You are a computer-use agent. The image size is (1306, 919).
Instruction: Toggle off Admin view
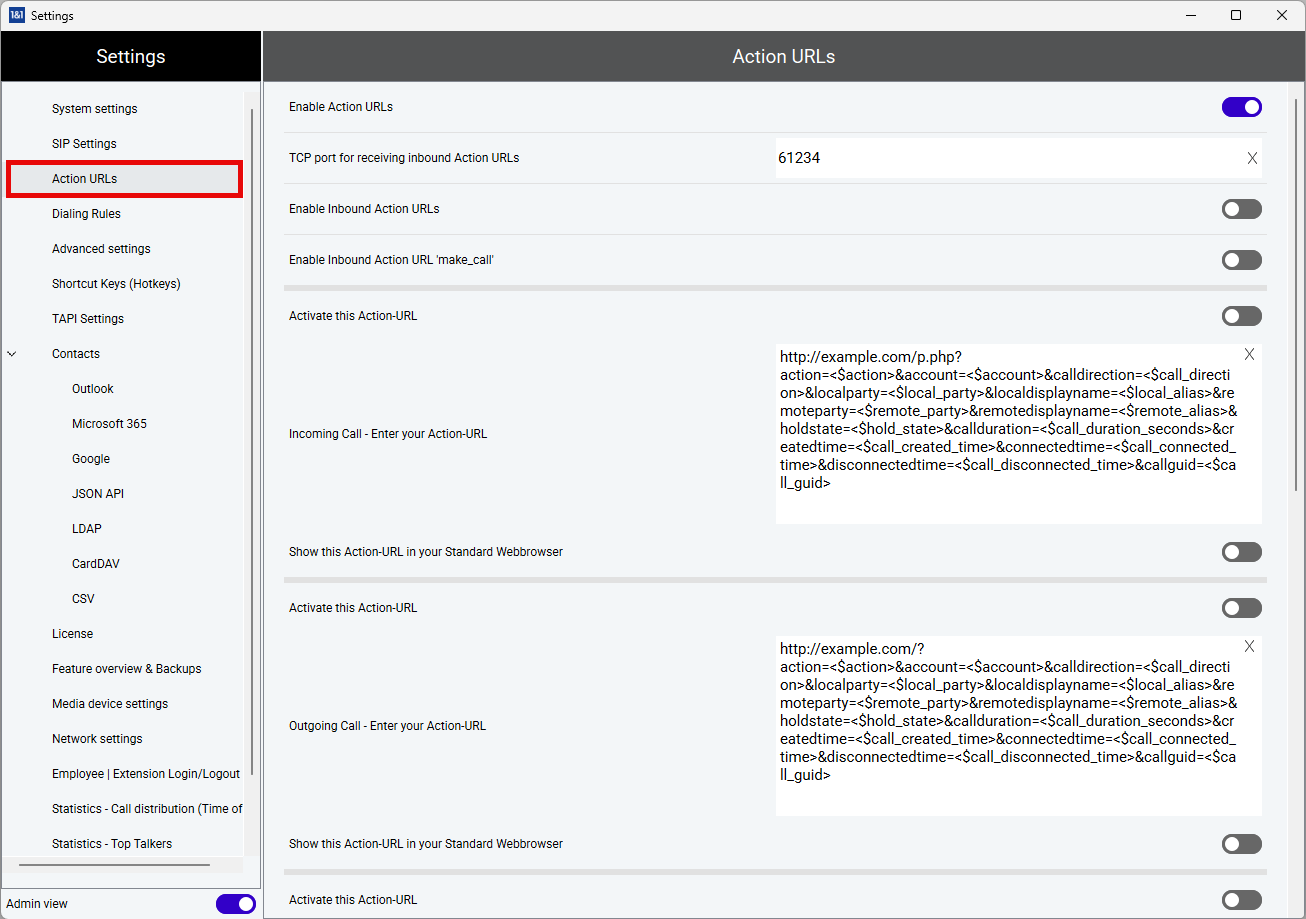(235, 904)
